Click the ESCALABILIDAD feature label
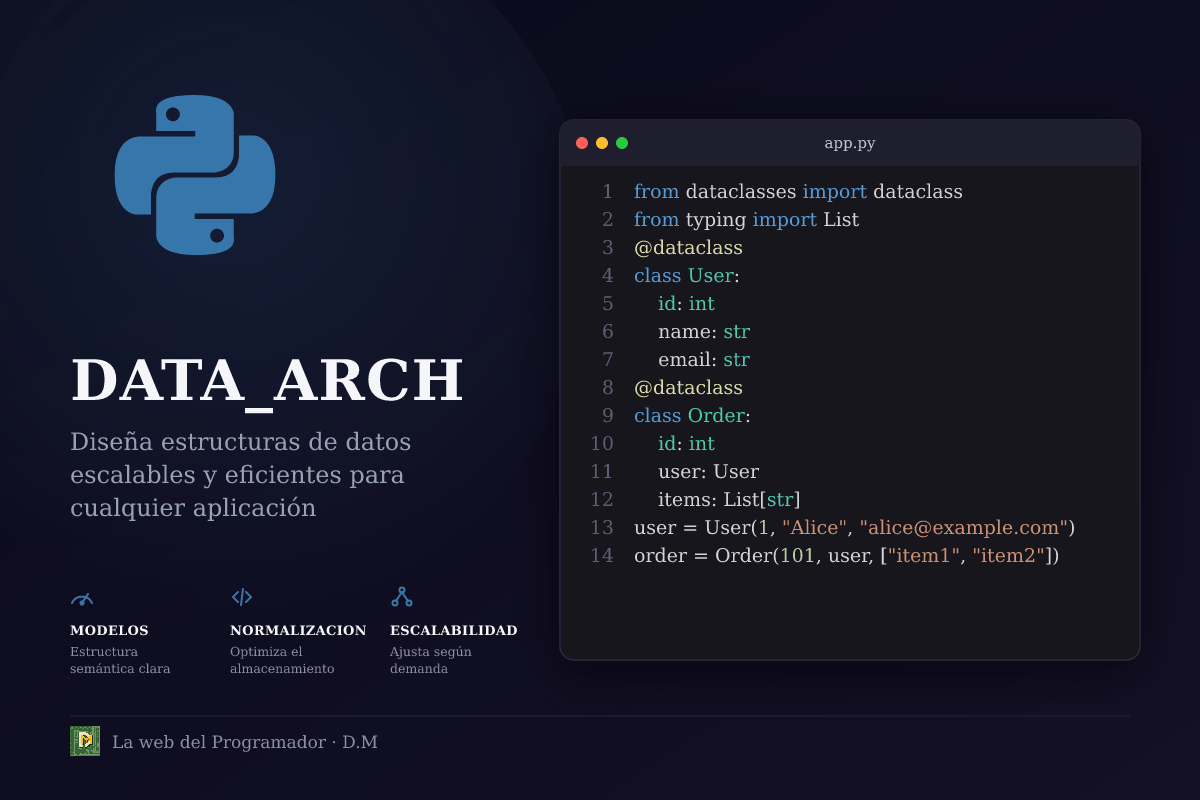The height and width of the screenshot is (800, 1200). (x=454, y=631)
